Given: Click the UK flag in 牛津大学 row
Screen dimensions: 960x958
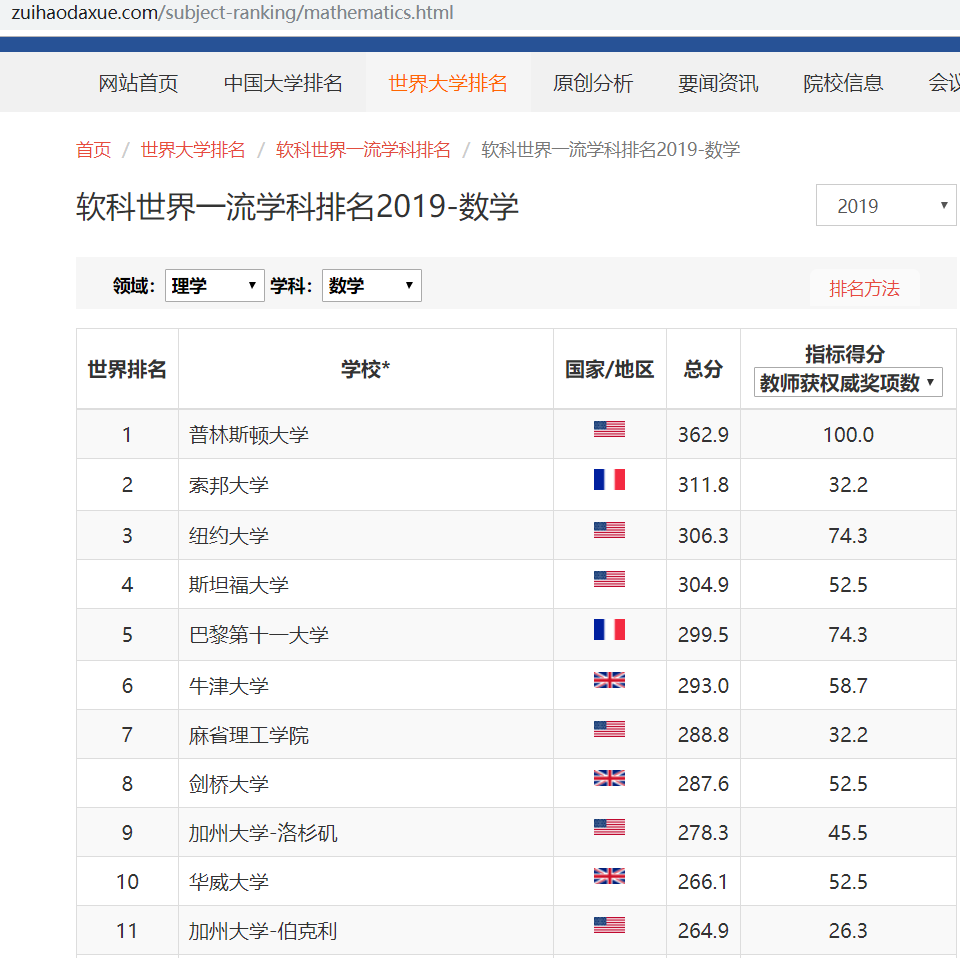Looking at the screenshot, I should [x=609, y=680].
